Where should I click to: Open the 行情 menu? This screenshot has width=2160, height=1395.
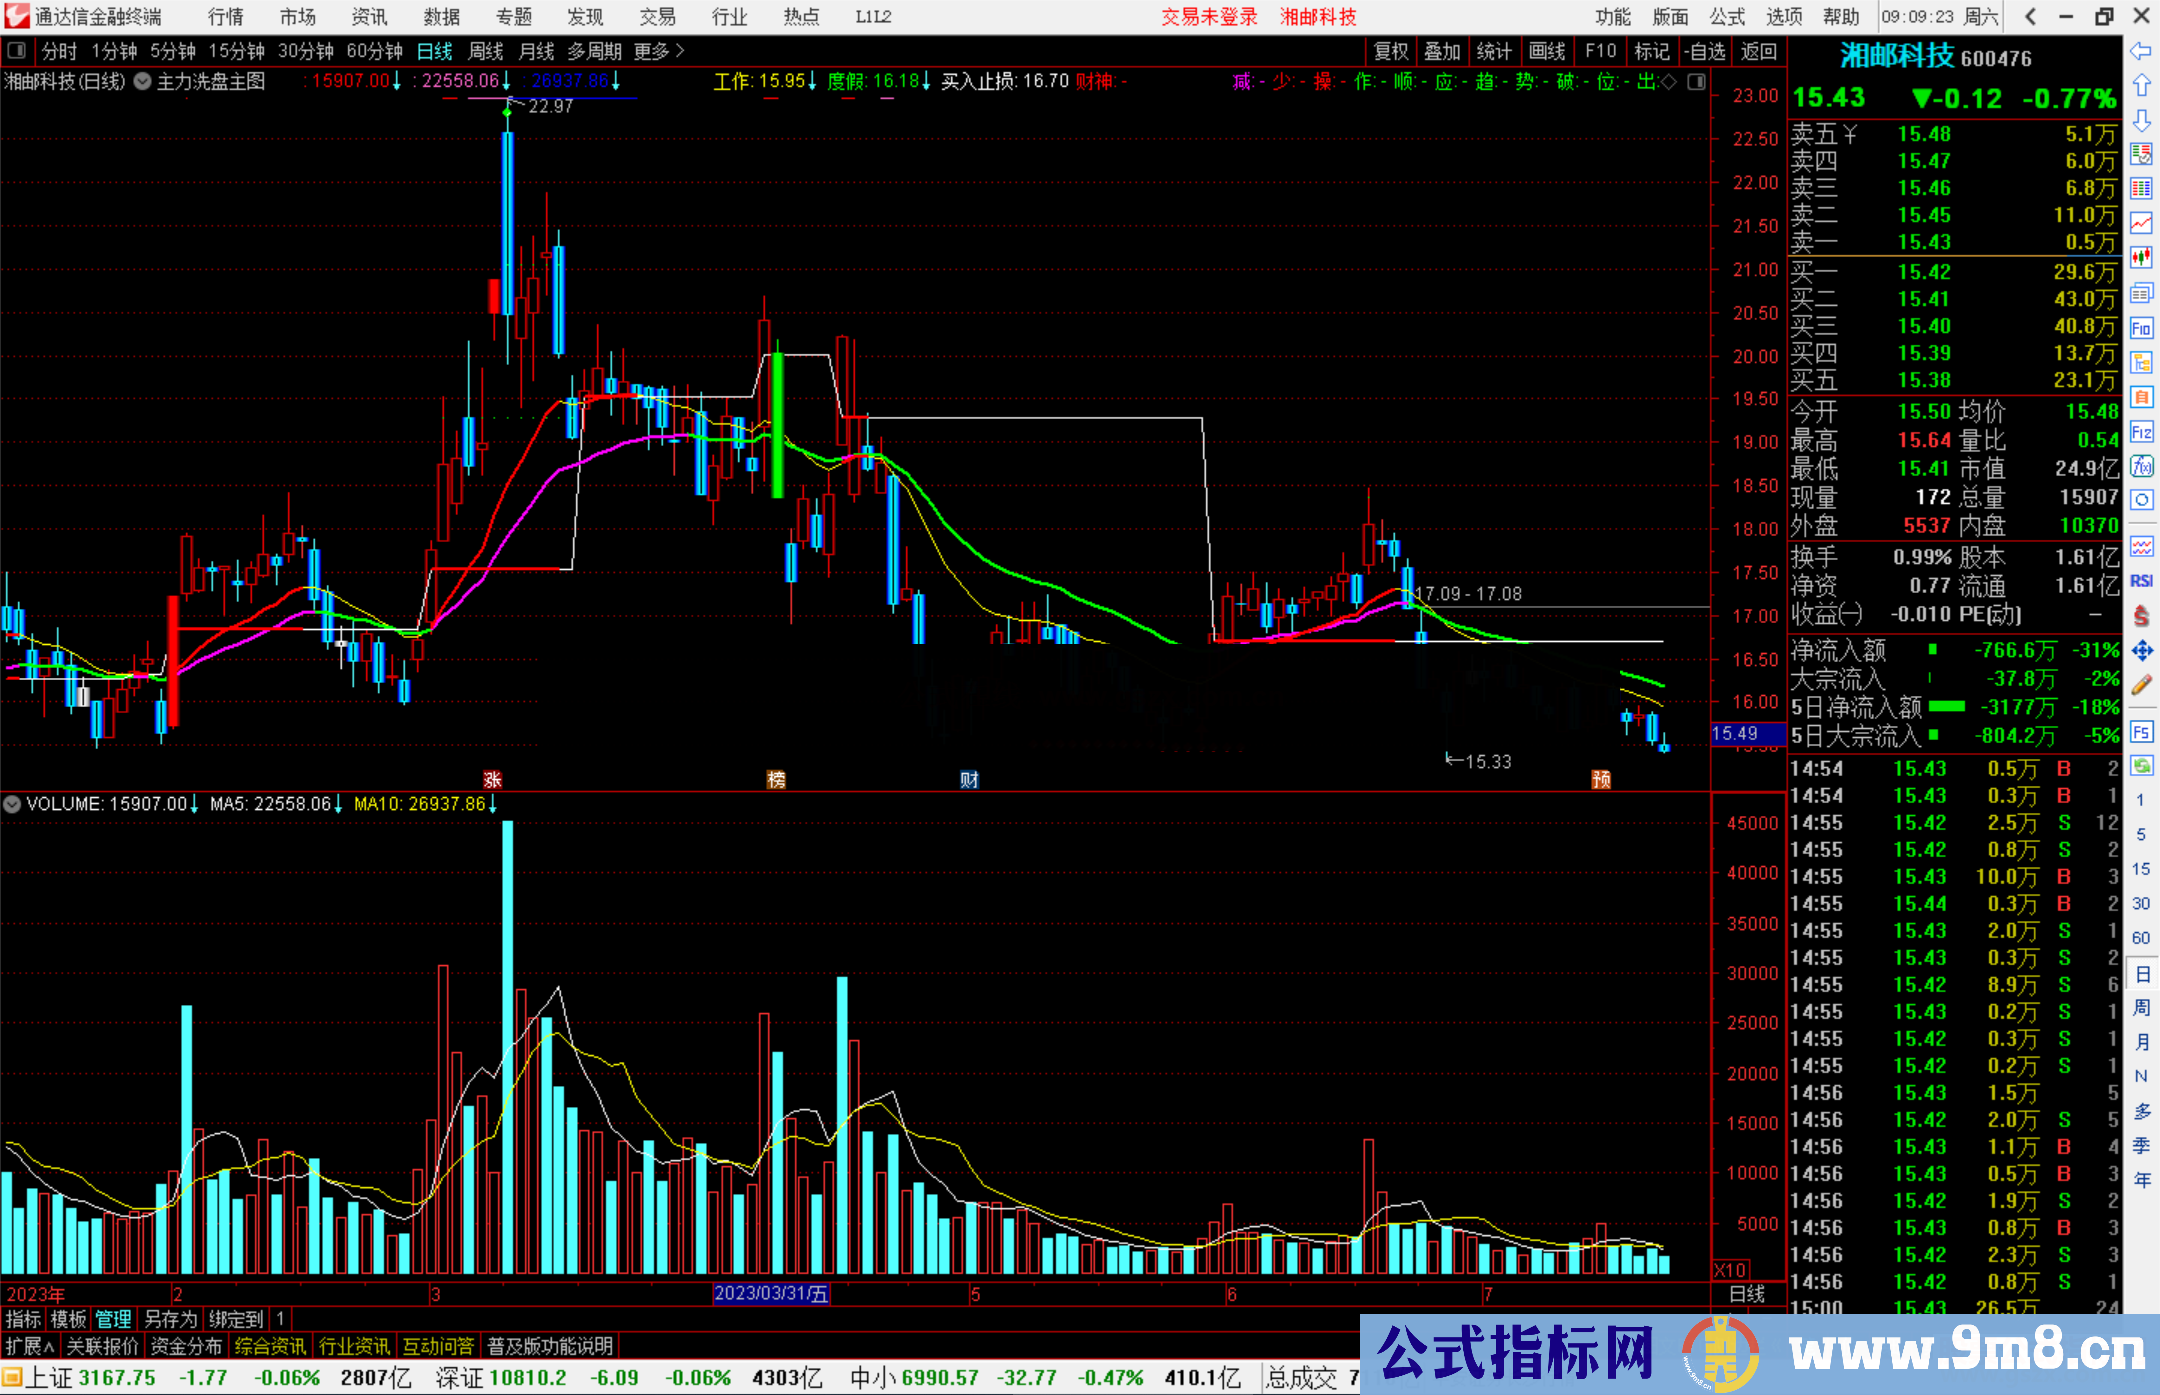[226, 17]
